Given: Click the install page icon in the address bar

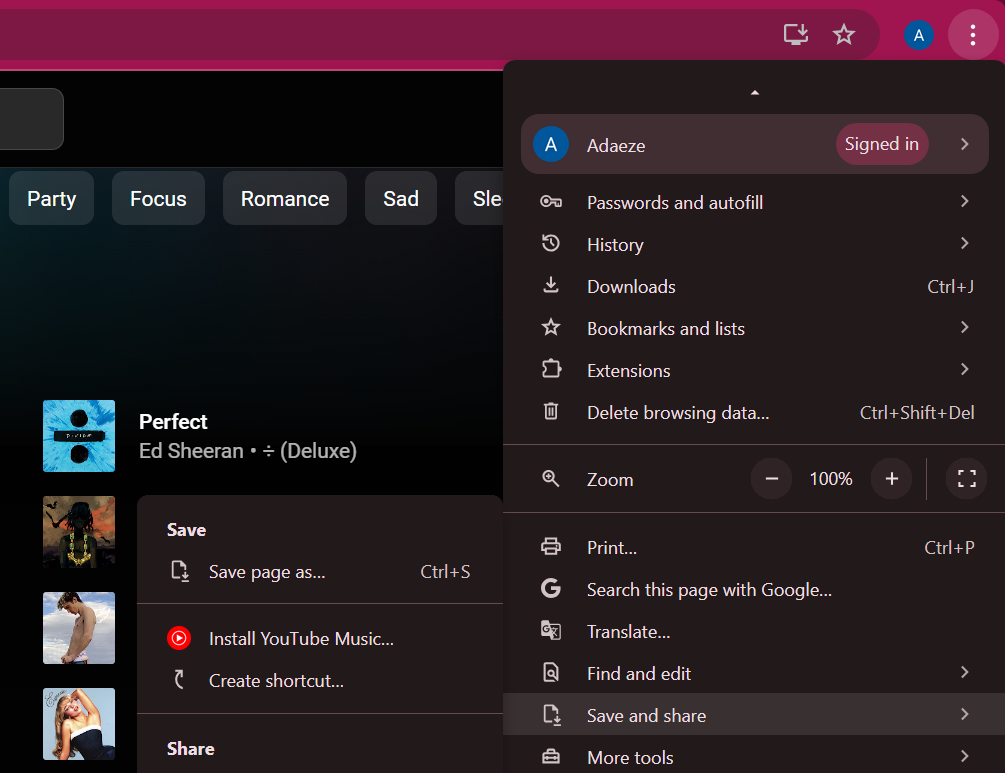Looking at the screenshot, I should click(795, 34).
